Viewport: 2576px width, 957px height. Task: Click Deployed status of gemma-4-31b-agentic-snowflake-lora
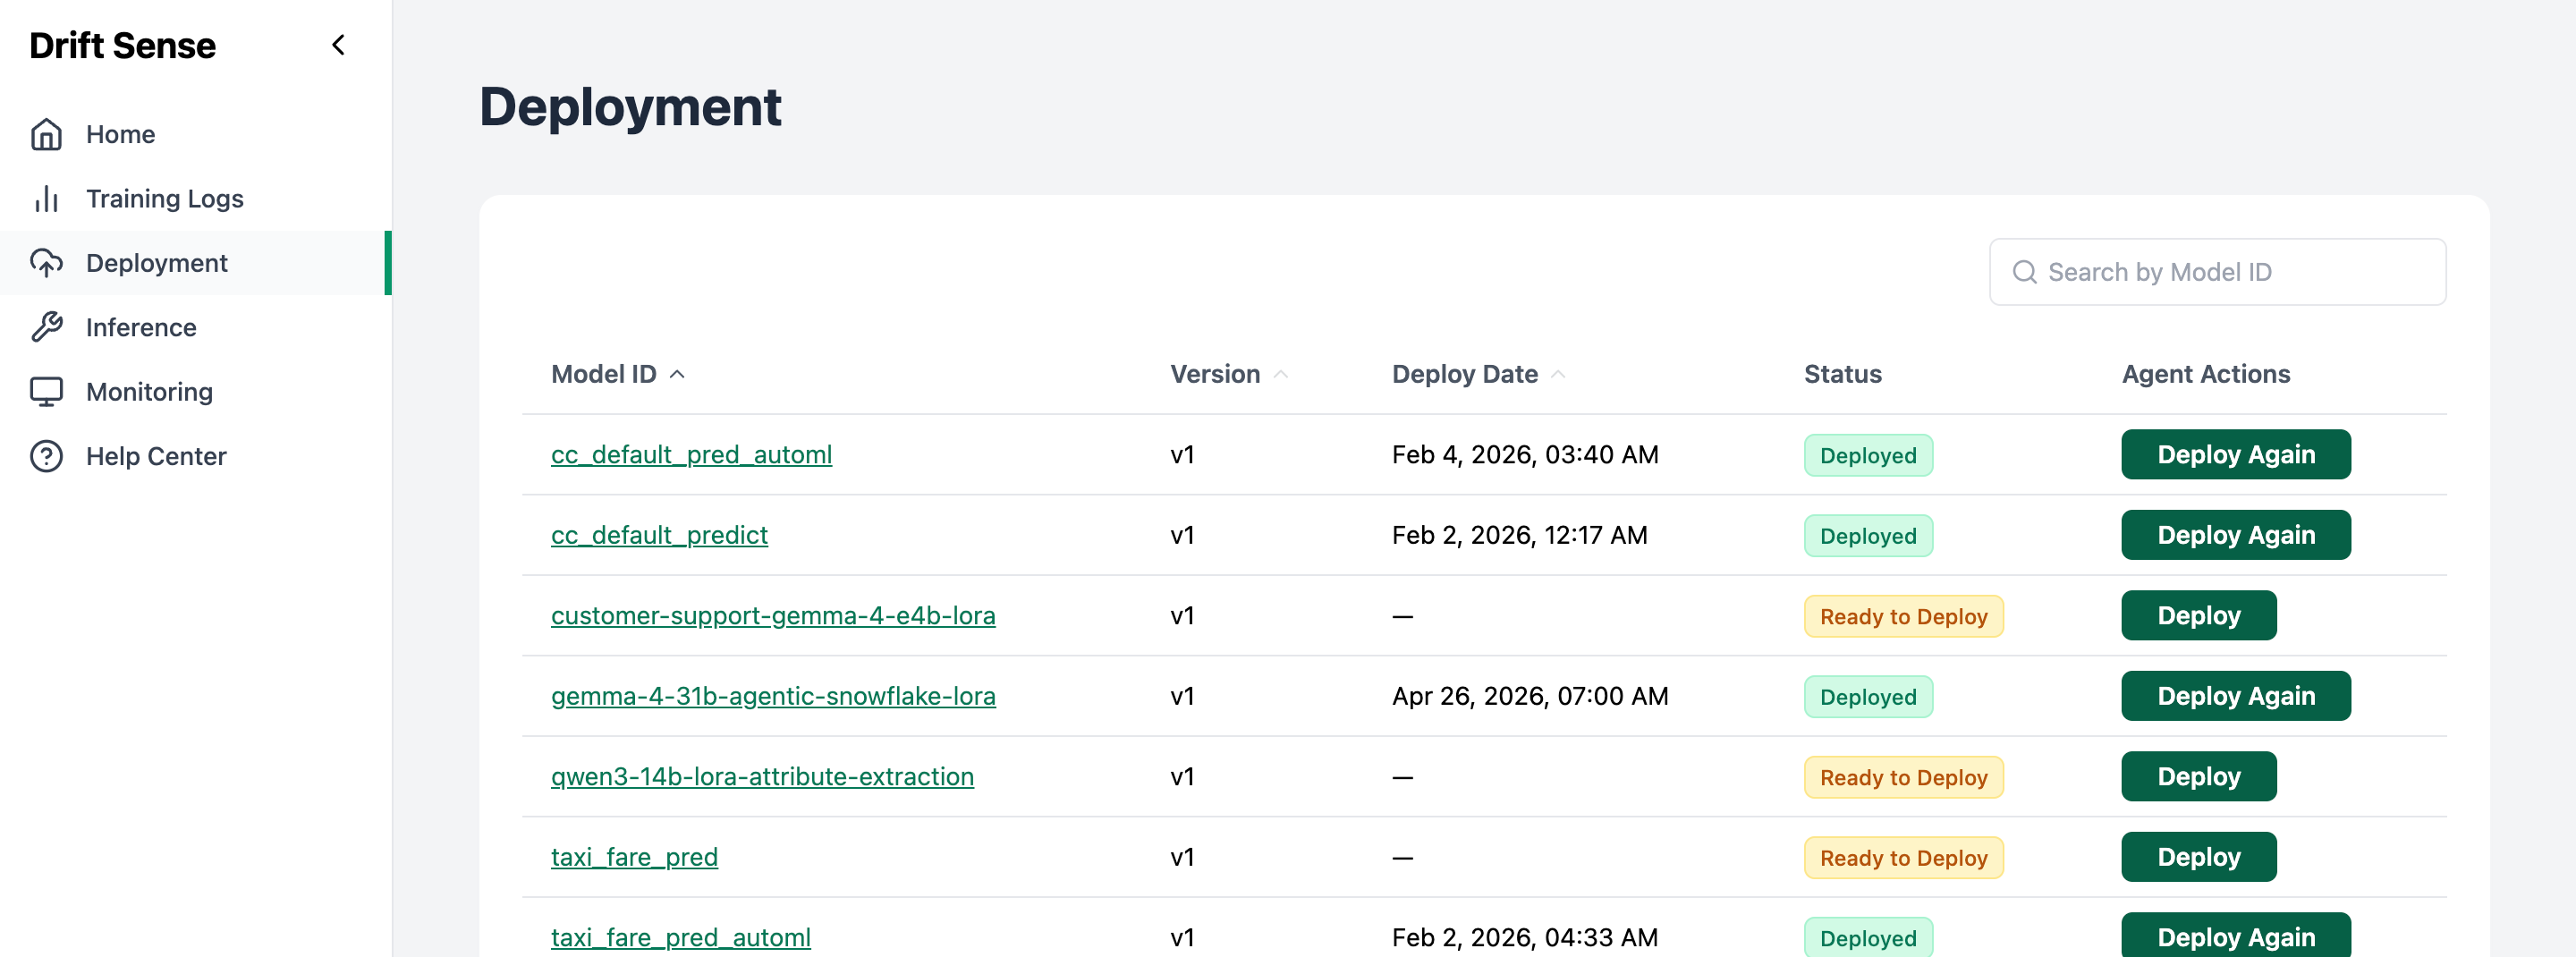tap(1868, 697)
